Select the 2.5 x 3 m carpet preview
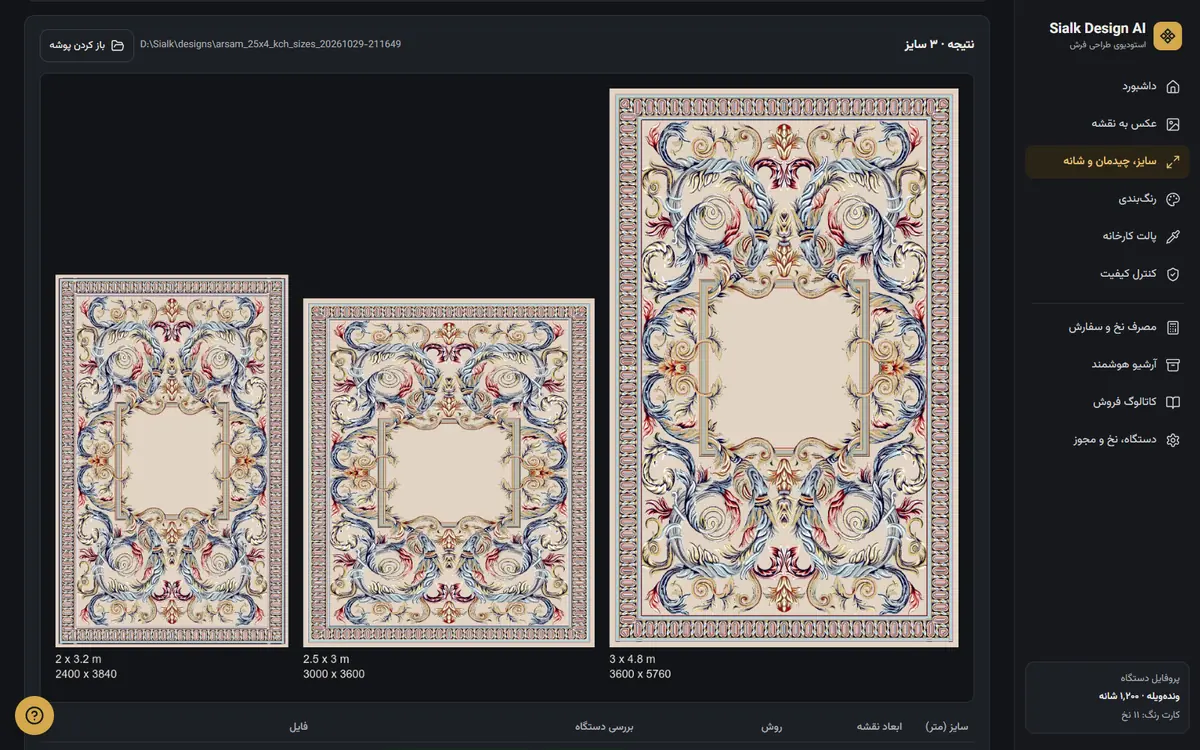The image size is (1200, 750). [449, 473]
